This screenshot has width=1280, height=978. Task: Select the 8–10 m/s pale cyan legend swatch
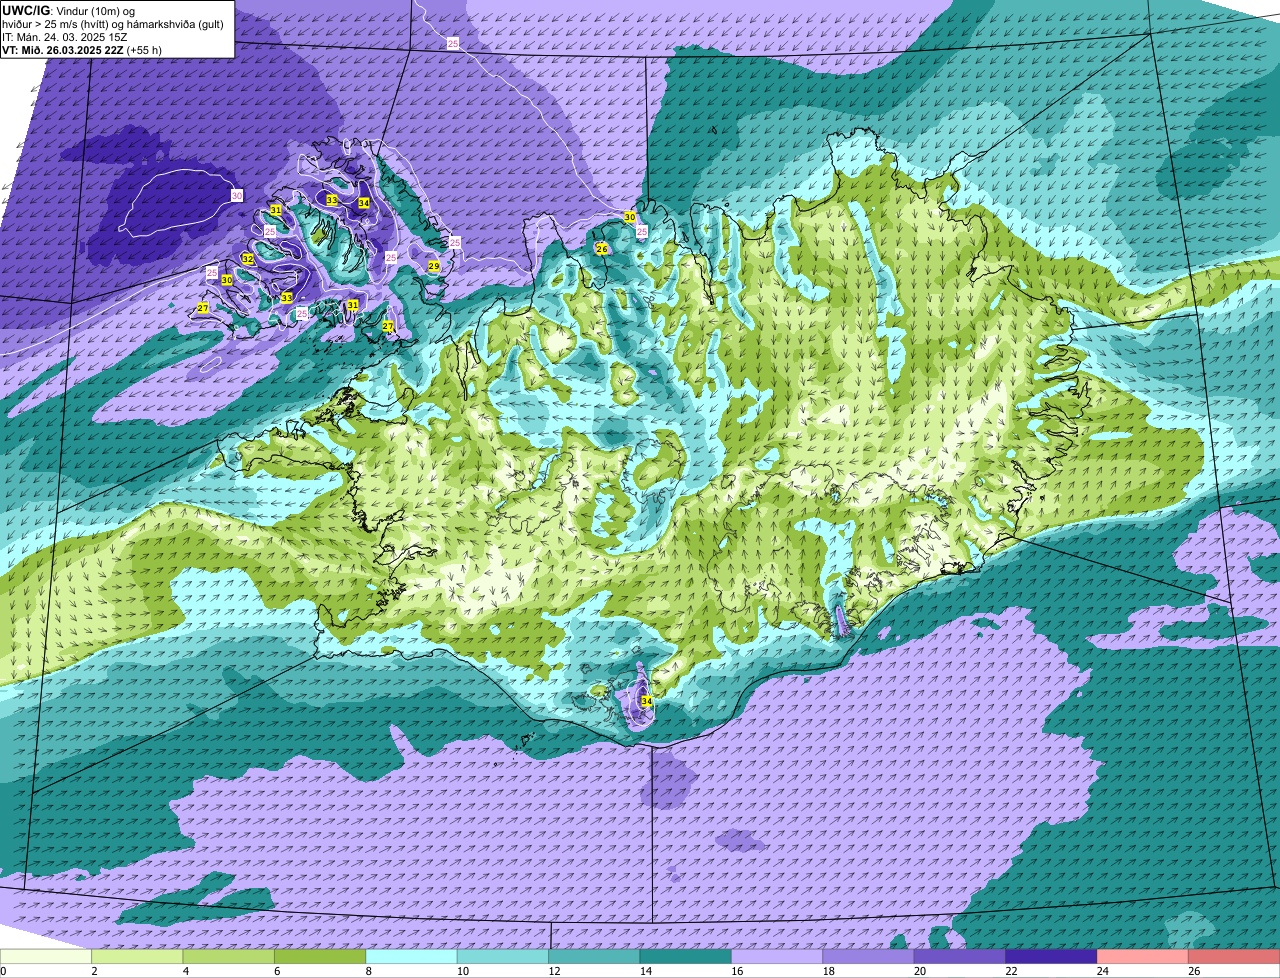[x=411, y=956]
